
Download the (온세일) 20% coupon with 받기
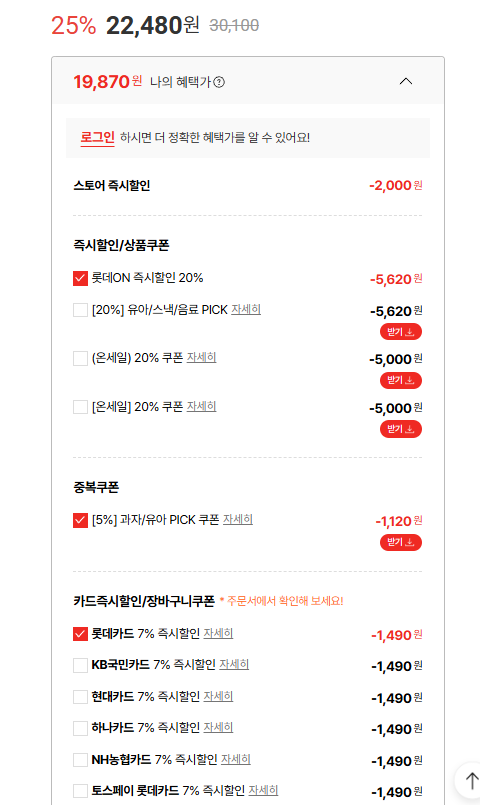click(401, 380)
